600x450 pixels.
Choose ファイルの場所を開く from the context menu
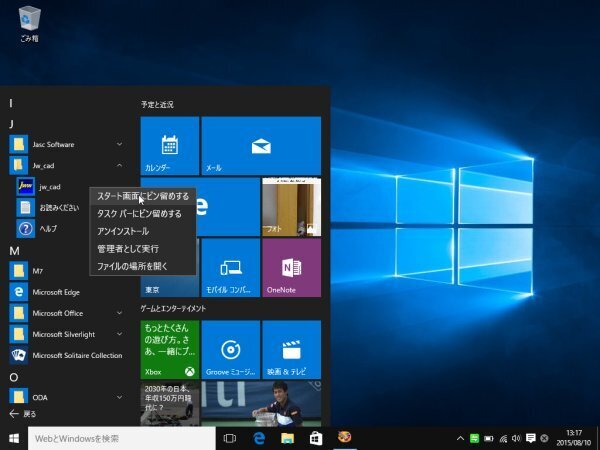(143, 266)
